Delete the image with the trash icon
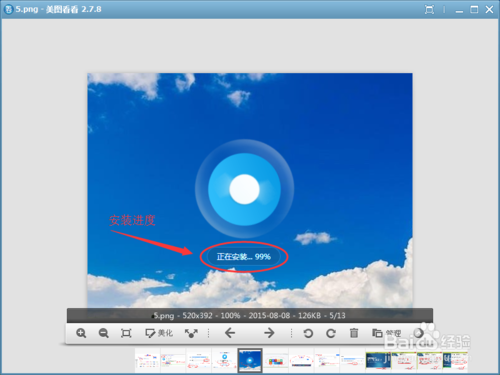 pyautogui.click(x=354, y=333)
